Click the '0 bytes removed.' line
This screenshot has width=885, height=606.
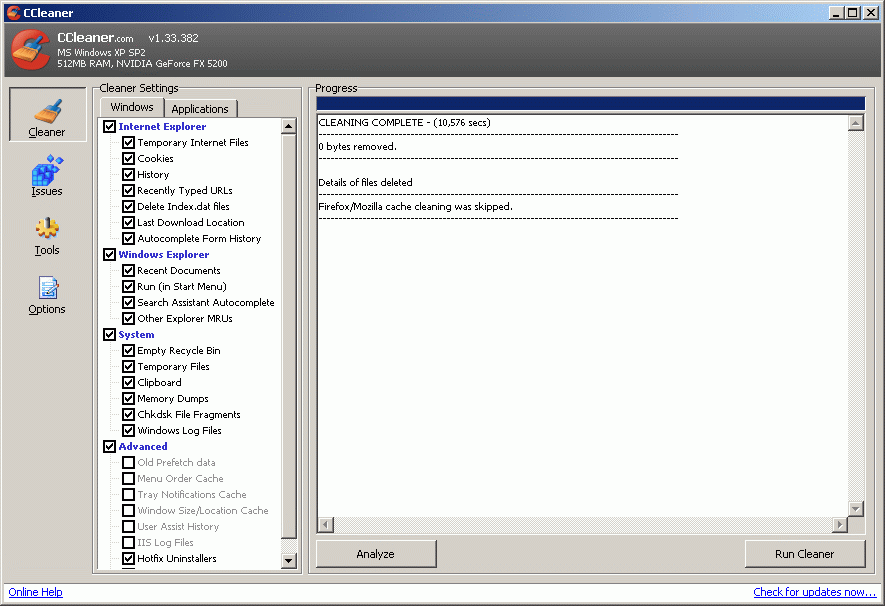pos(358,147)
